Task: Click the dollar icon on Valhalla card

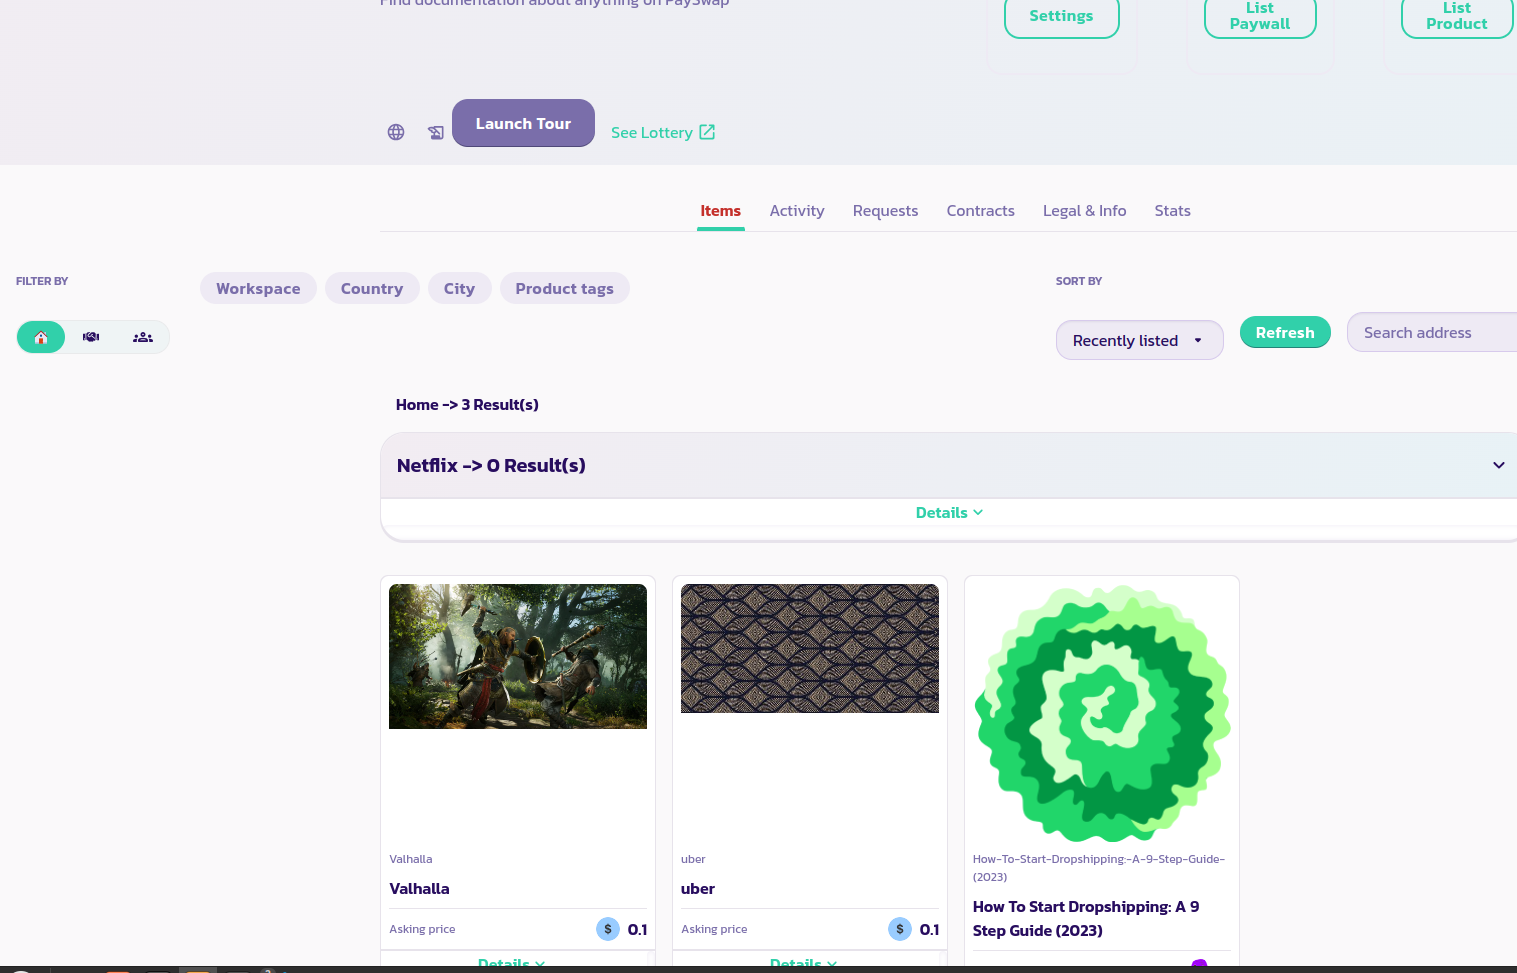Action: tap(608, 929)
